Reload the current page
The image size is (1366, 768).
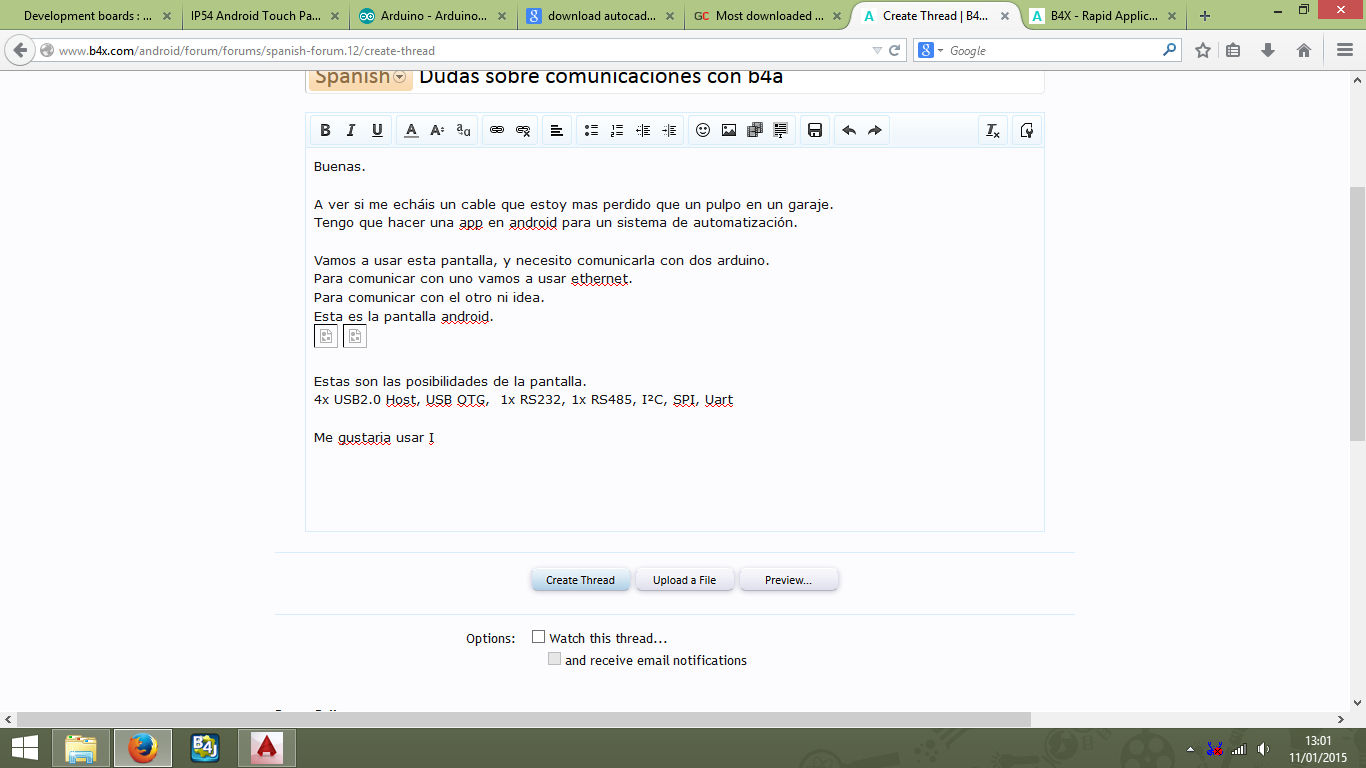[895, 50]
